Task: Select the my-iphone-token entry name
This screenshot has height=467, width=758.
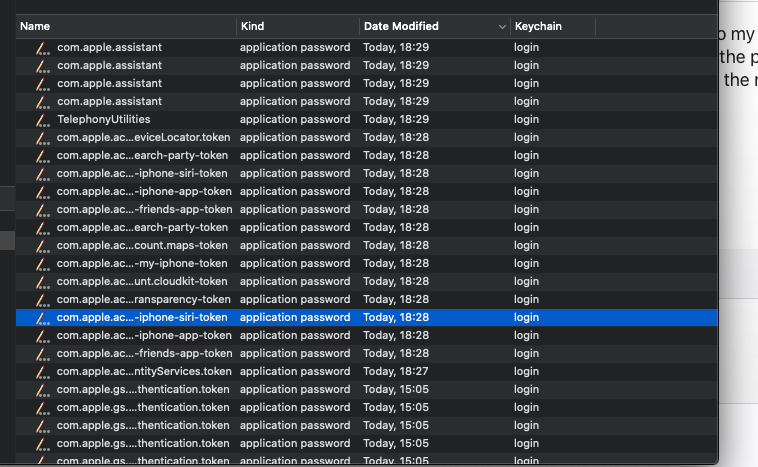Action: pos(143,263)
